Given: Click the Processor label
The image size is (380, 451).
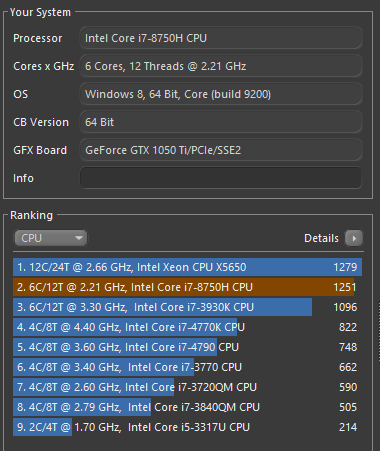Looking at the screenshot, I should [x=38, y=38].
